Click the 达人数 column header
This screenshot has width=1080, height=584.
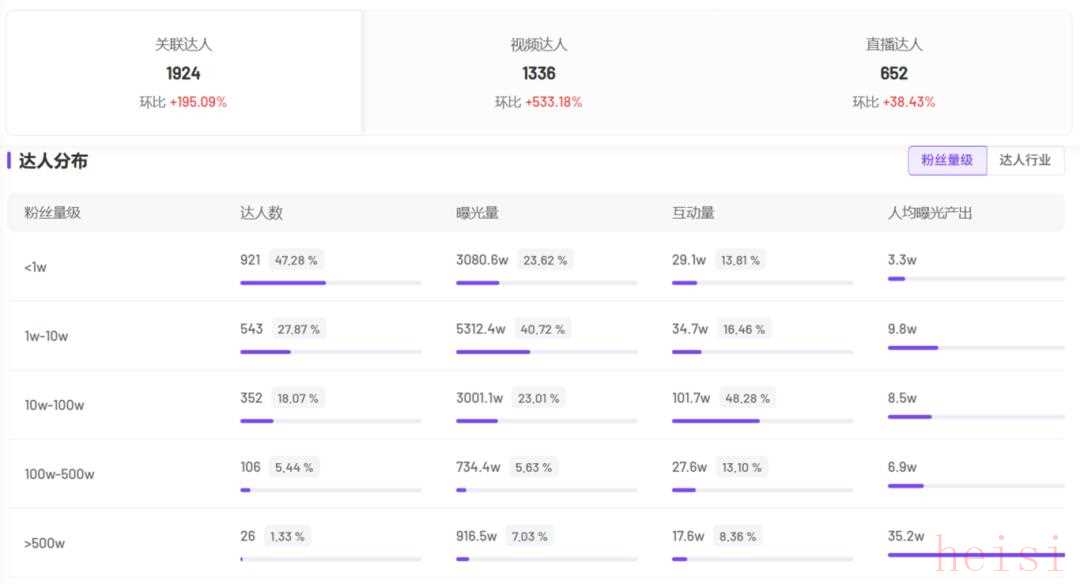tap(262, 213)
